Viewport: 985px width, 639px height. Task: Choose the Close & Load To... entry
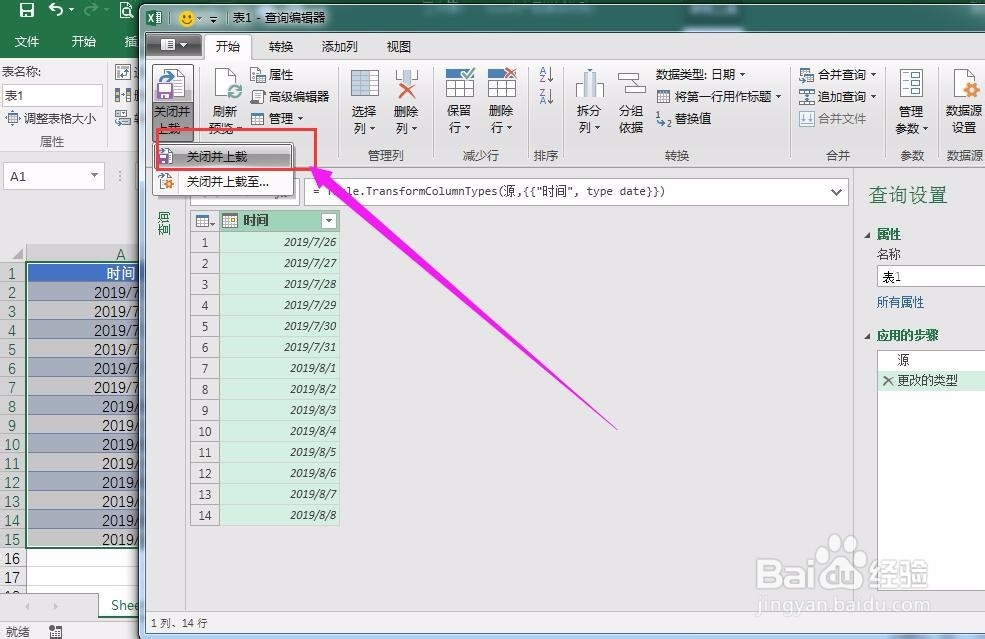[x=224, y=182]
